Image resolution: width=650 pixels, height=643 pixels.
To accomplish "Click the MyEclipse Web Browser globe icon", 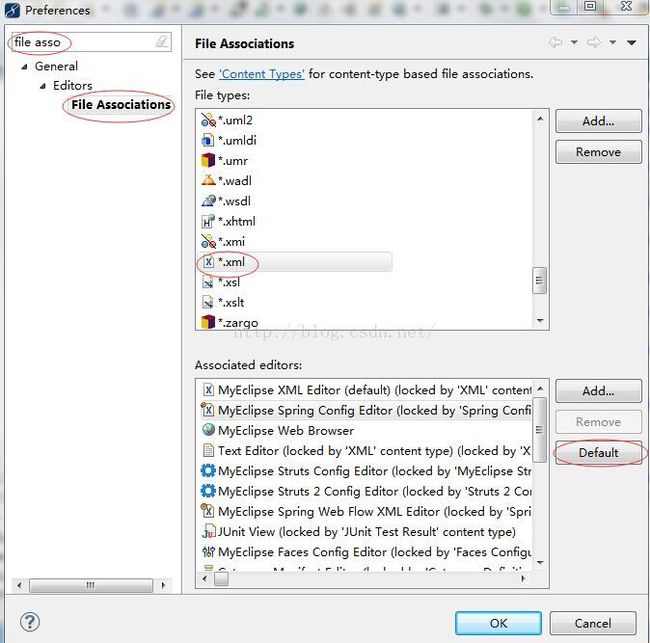I will coord(208,430).
